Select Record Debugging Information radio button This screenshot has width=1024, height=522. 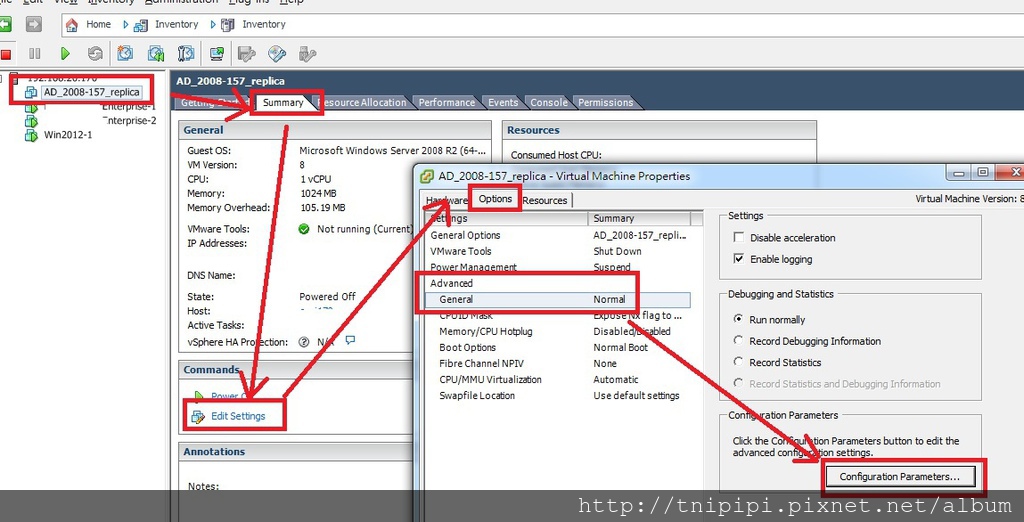[738, 340]
